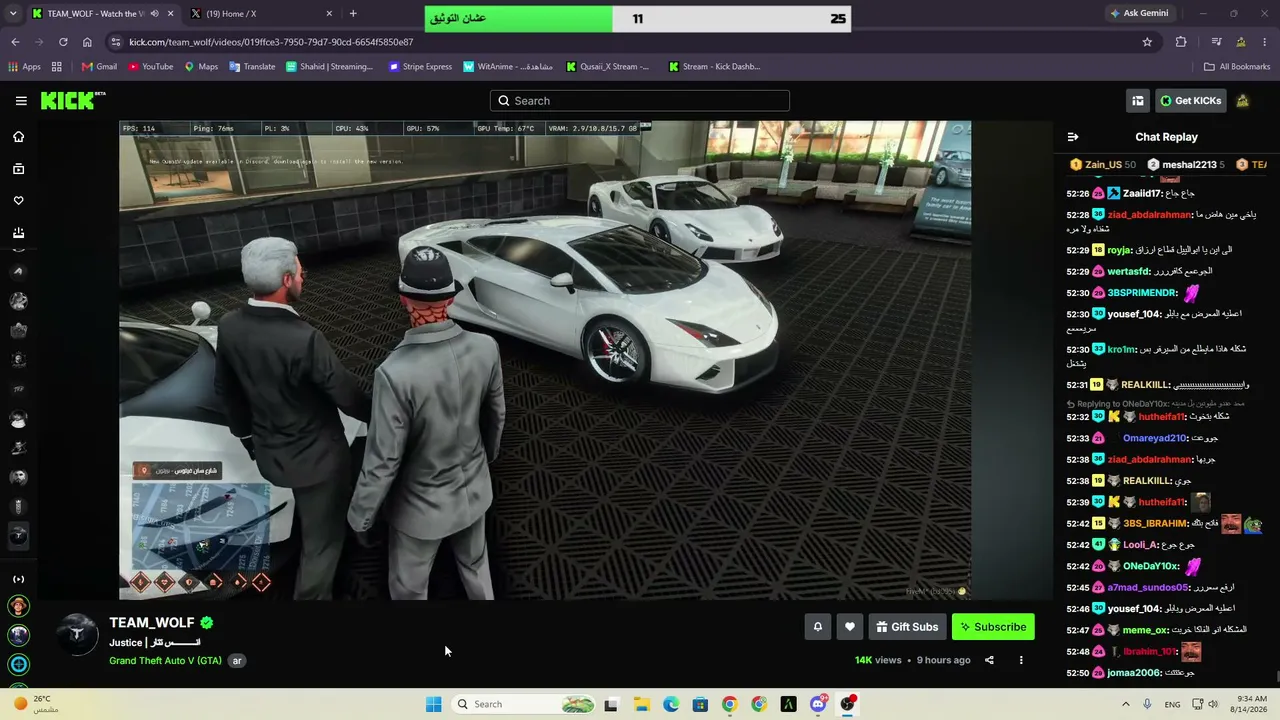Open a new browser tab

tap(353, 14)
